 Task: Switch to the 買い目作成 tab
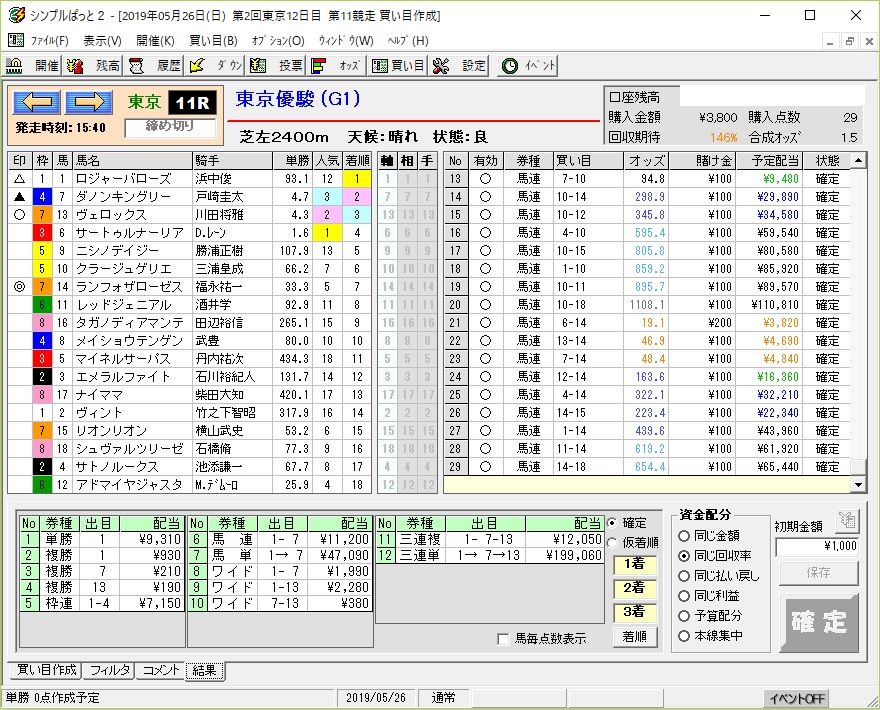(46, 670)
